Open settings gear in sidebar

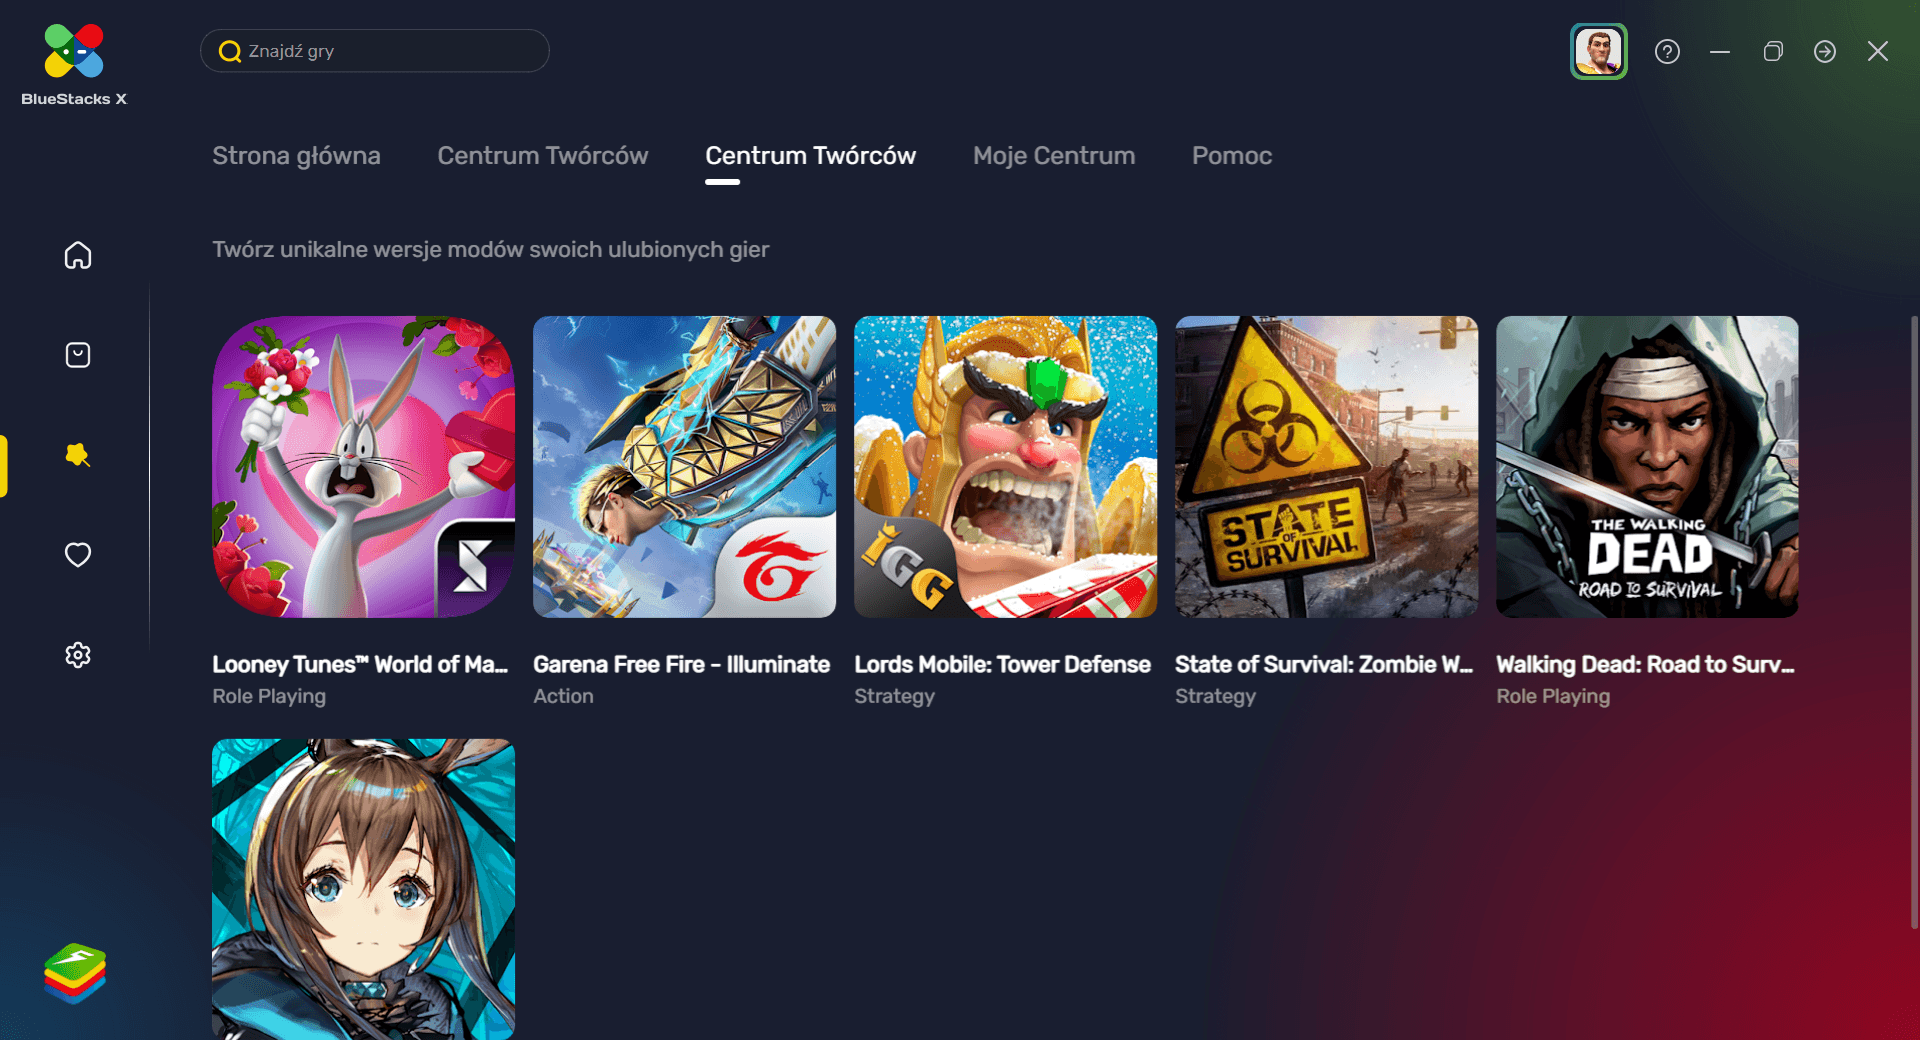point(78,655)
